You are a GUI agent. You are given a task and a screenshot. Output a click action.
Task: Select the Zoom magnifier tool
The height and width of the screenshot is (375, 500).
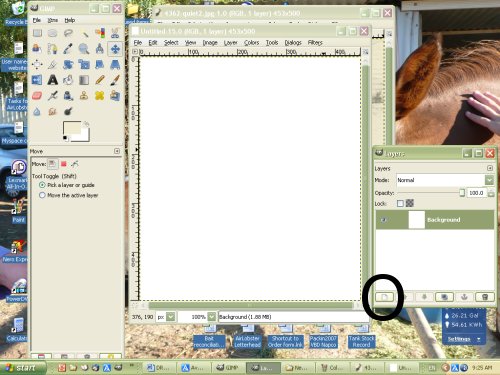84,49
